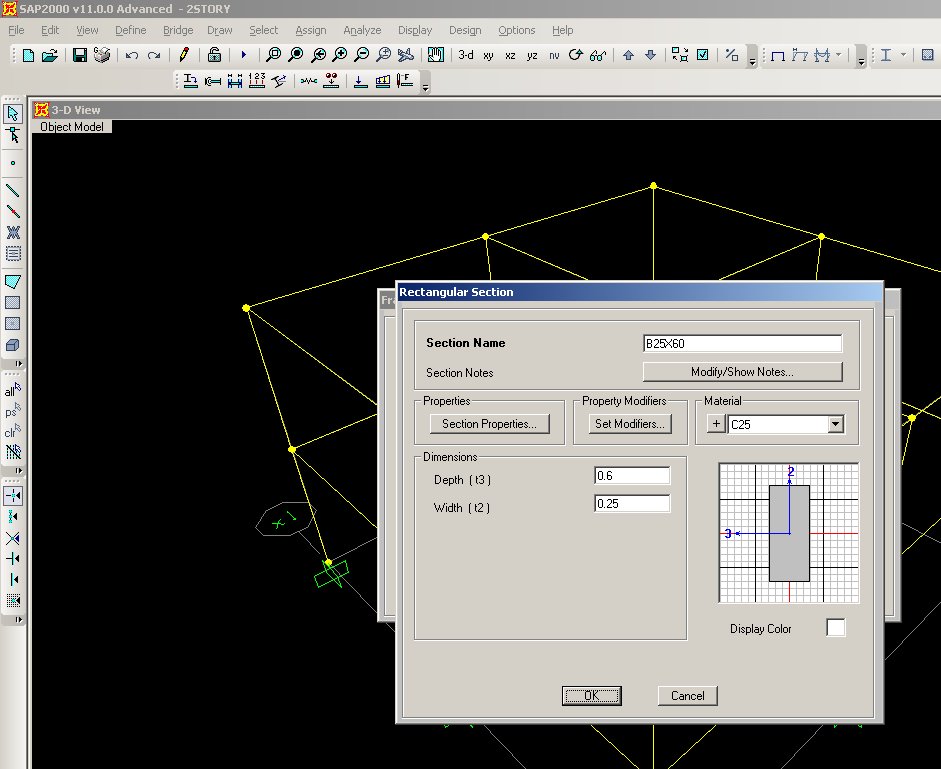Open a file with the folder icon
Screen dimensions: 941x769
(50, 55)
